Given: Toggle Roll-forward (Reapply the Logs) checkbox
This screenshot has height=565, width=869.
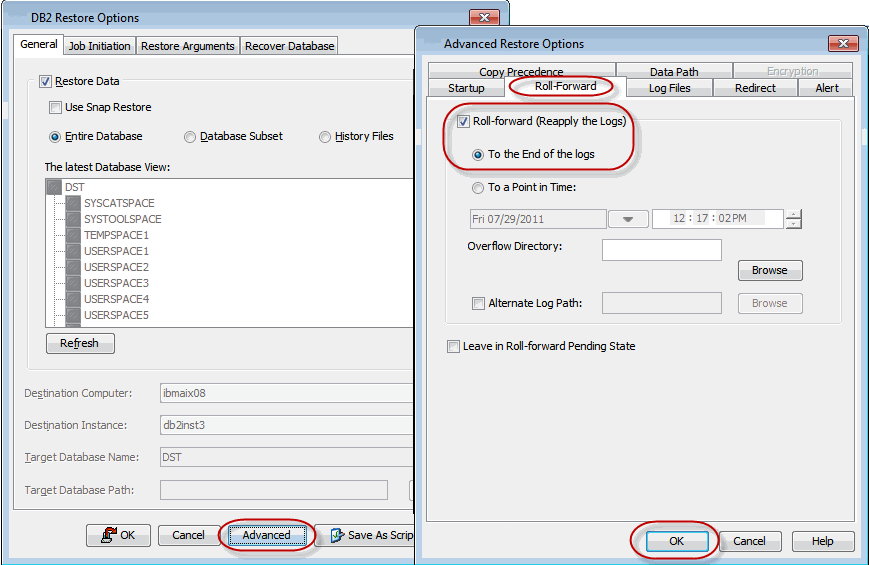Looking at the screenshot, I should coord(463,121).
